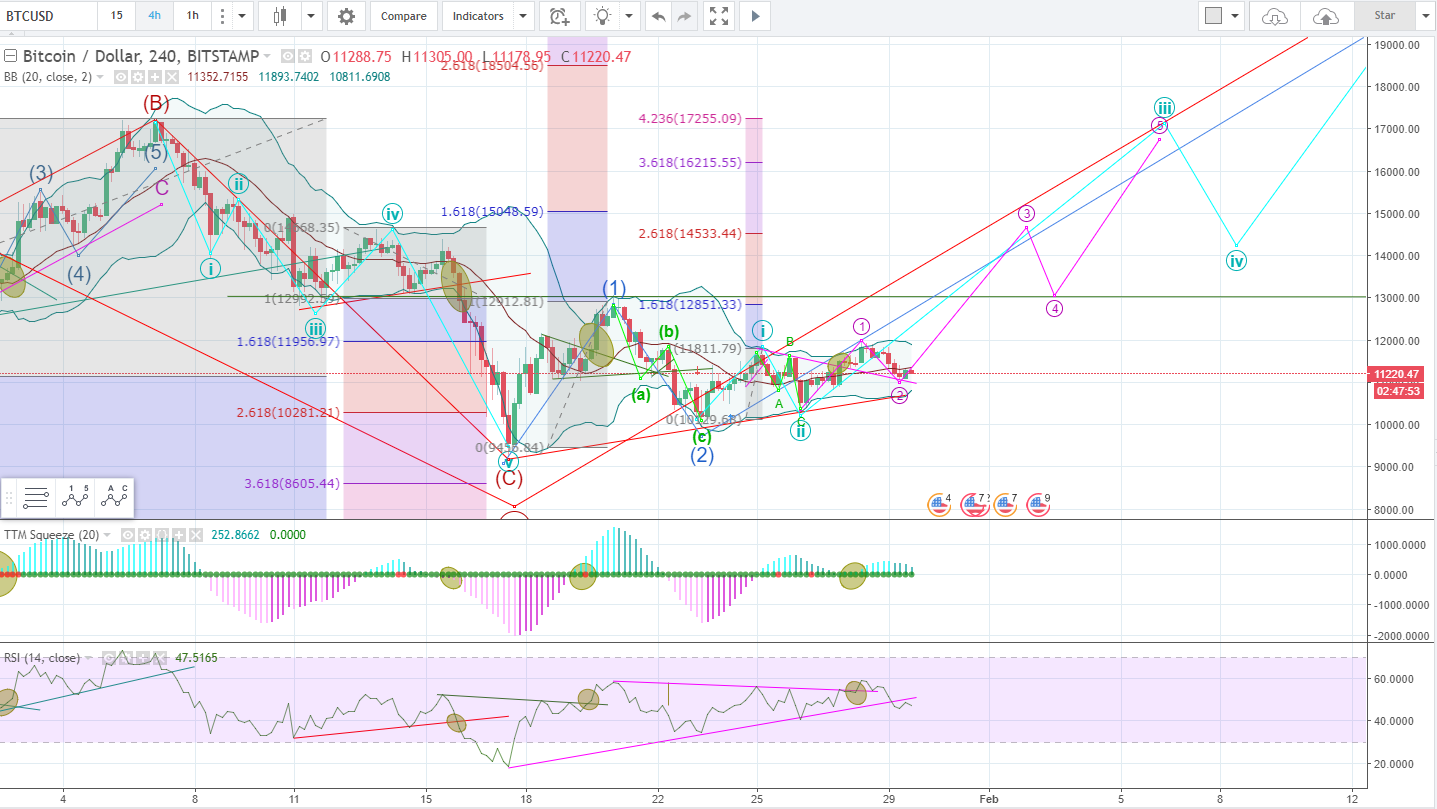This screenshot has height=809, width=1437.
Task: Expand BB indicator name dropdown
Action: (x=100, y=77)
